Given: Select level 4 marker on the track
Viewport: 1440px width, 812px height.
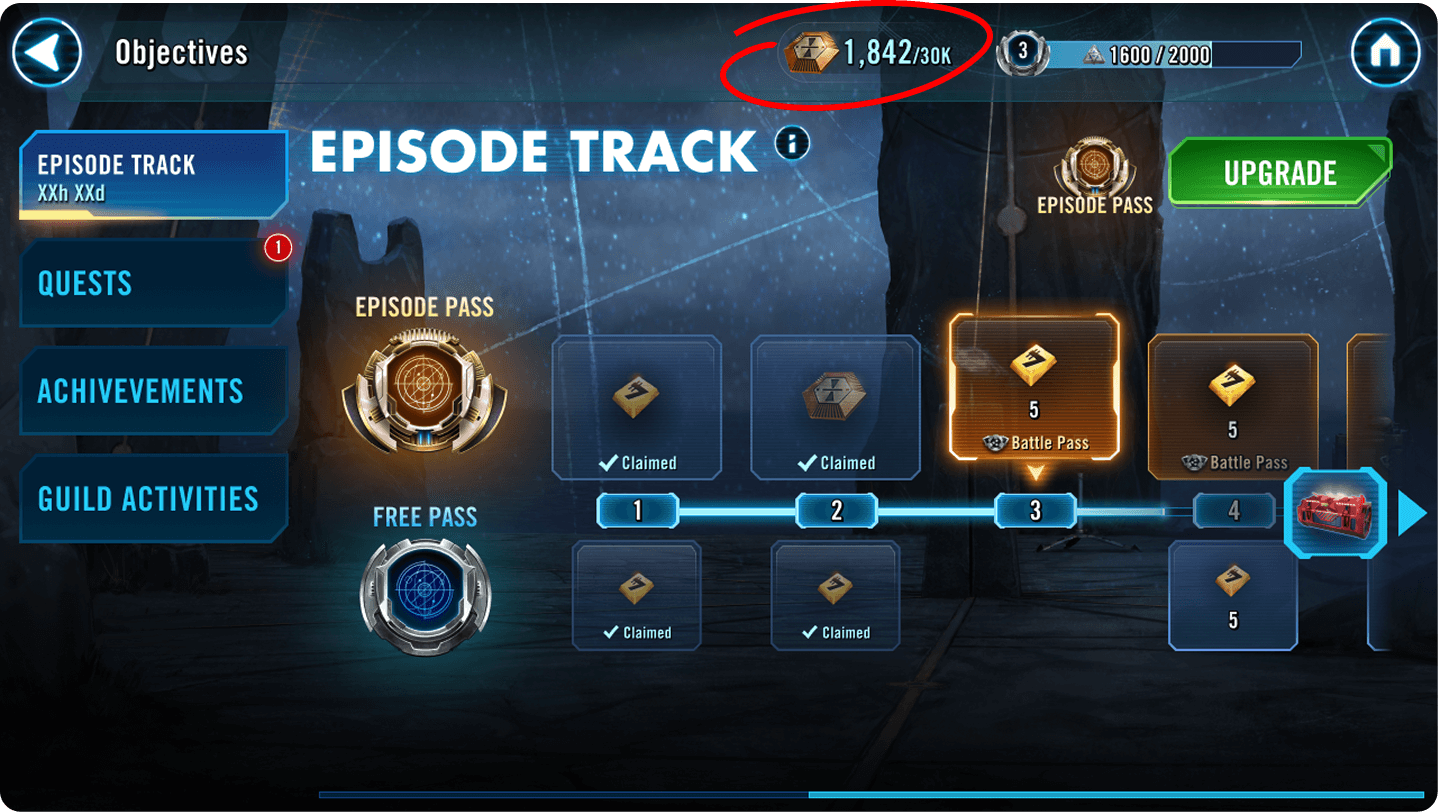Looking at the screenshot, I should click(x=1234, y=511).
